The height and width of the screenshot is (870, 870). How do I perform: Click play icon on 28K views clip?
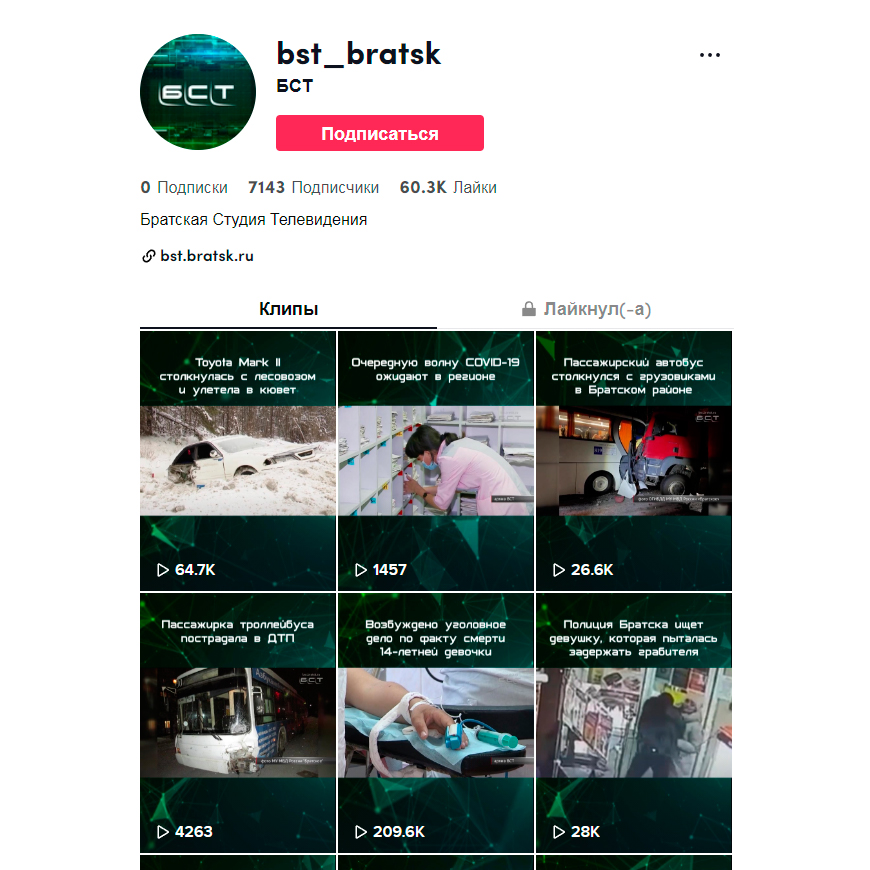pyautogui.click(x=559, y=832)
